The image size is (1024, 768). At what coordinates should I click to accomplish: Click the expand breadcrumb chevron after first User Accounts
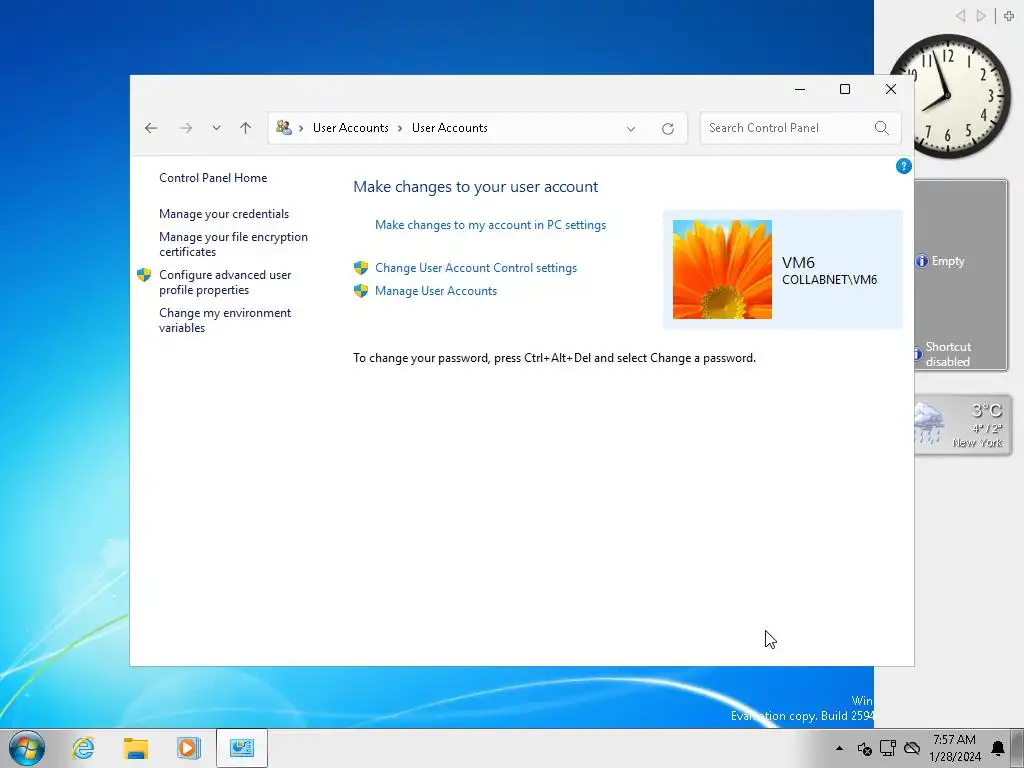(x=400, y=128)
